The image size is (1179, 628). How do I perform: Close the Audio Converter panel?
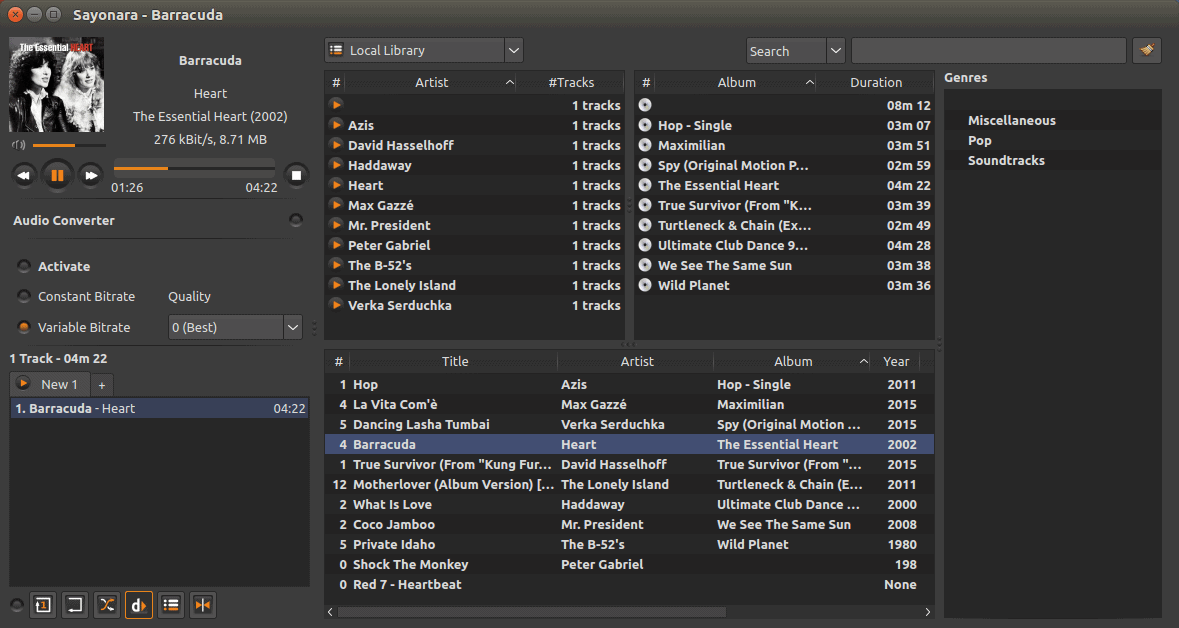(x=296, y=220)
